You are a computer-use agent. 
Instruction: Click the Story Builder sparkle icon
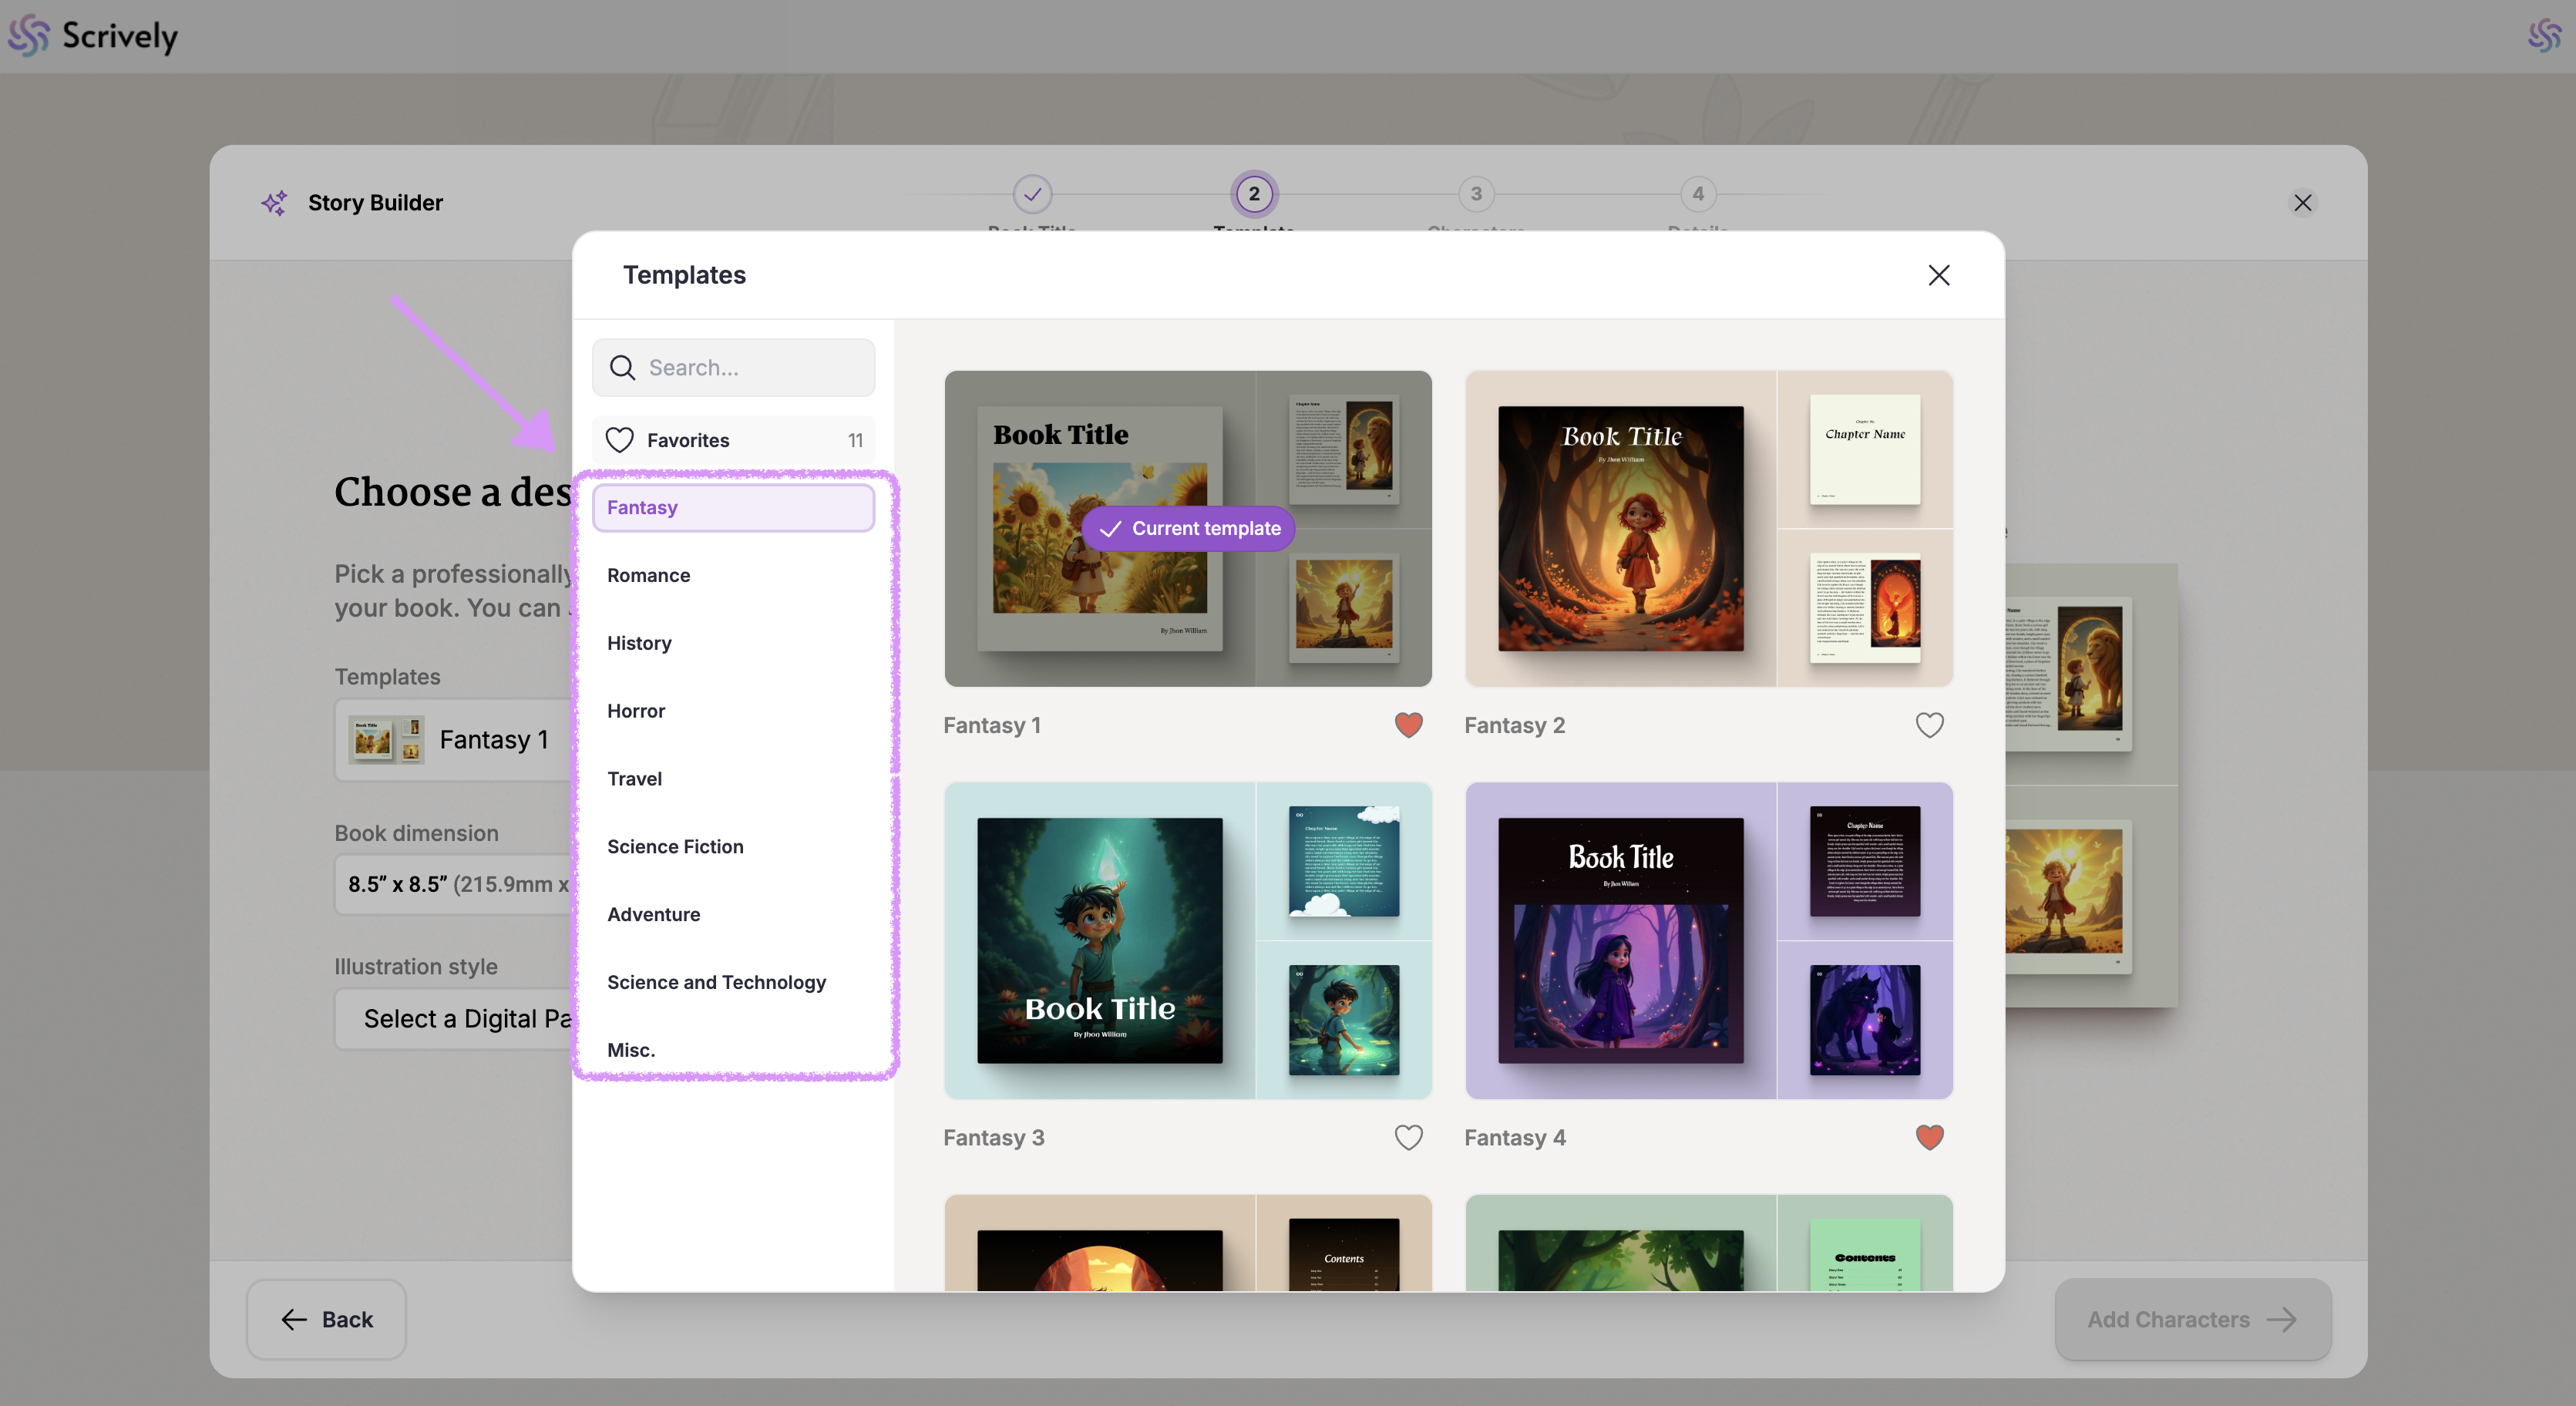click(274, 203)
